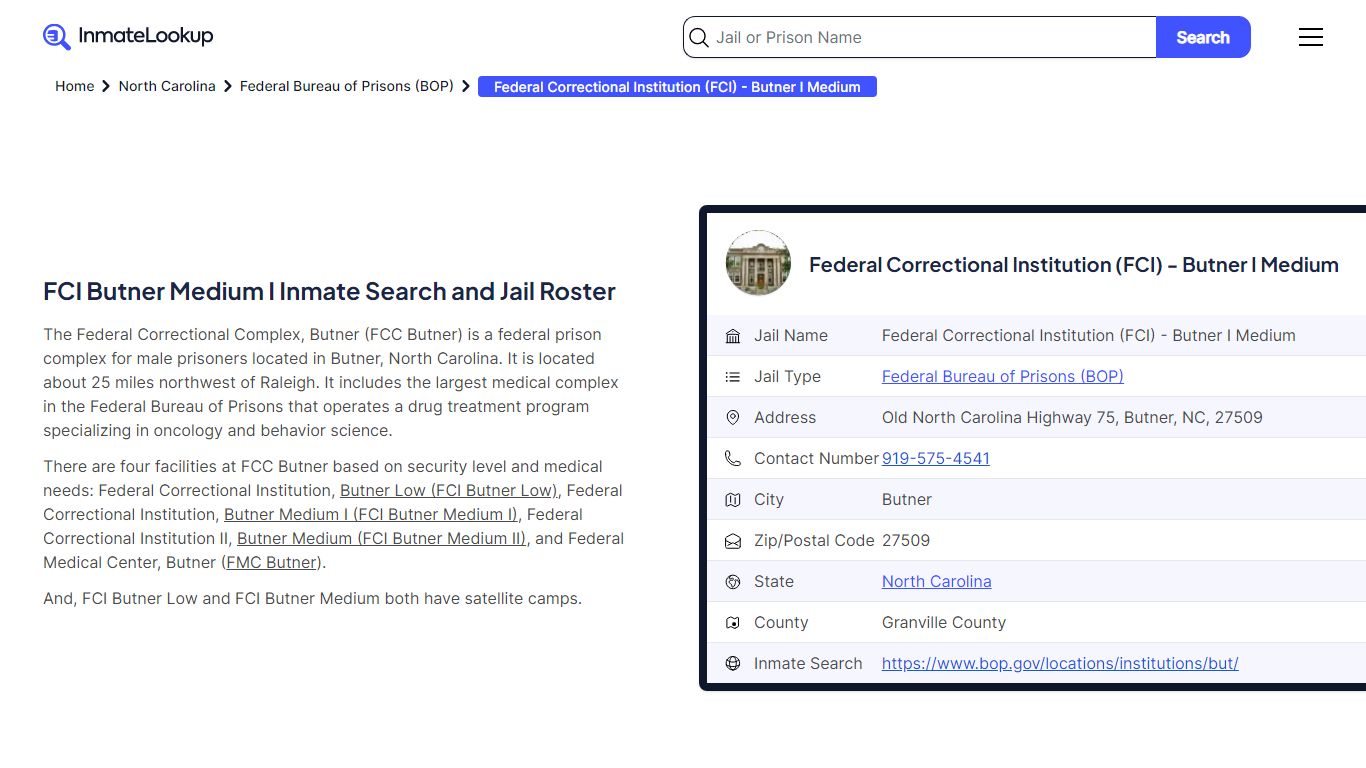Screen dimensions: 1366x768
Task: Click the Contact Number label
Action: tap(816, 458)
